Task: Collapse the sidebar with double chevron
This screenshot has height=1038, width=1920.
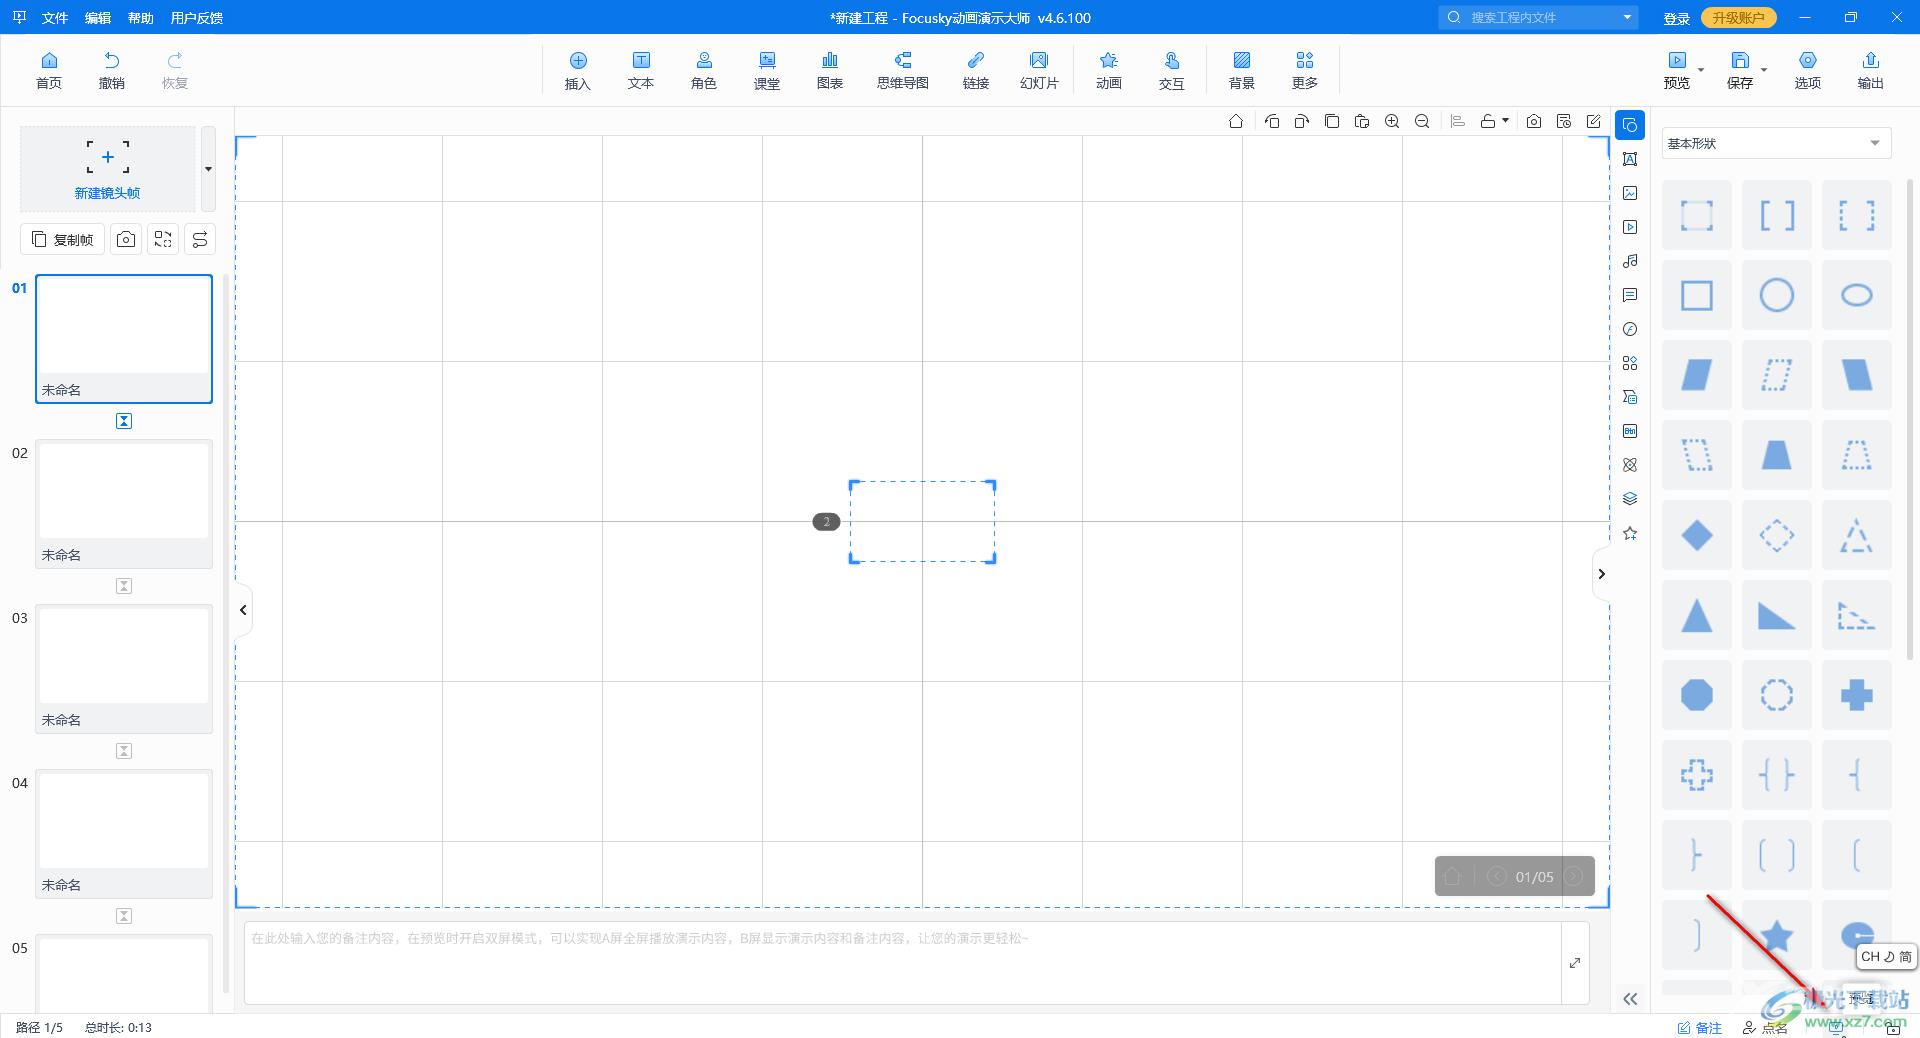Action: 1630,999
